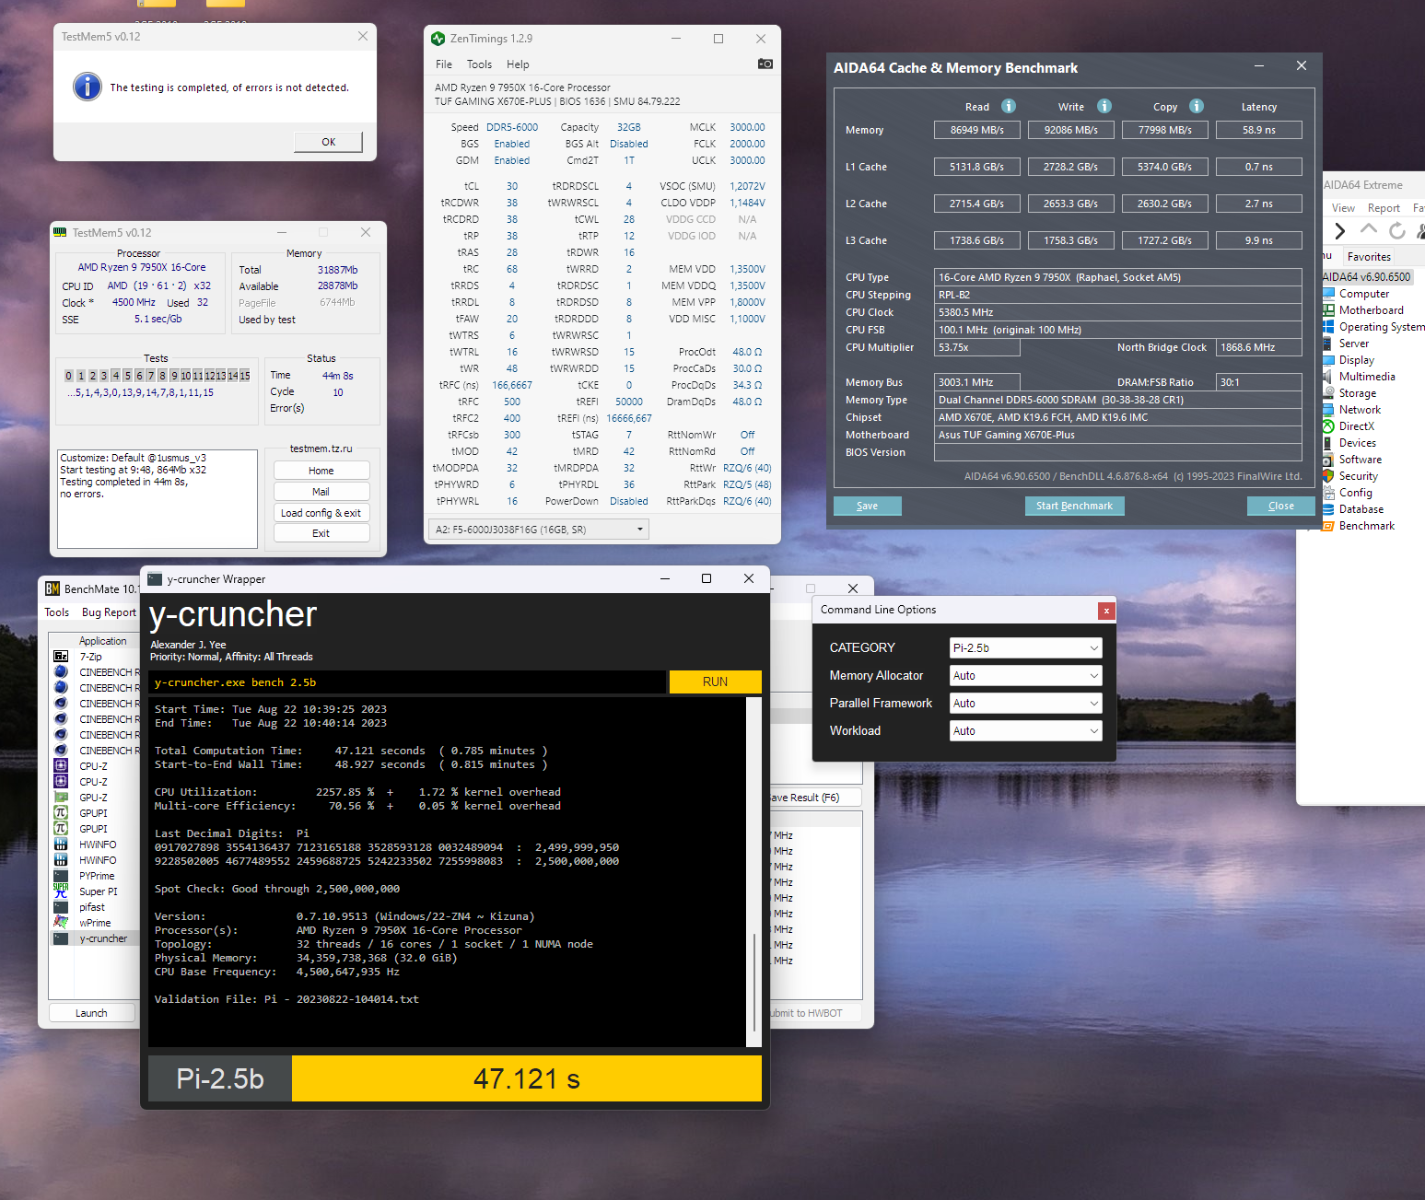This screenshot has height=1200, width=1425.
Task: Click the ZenTimings logo icon in title bar
Action: 438,39
